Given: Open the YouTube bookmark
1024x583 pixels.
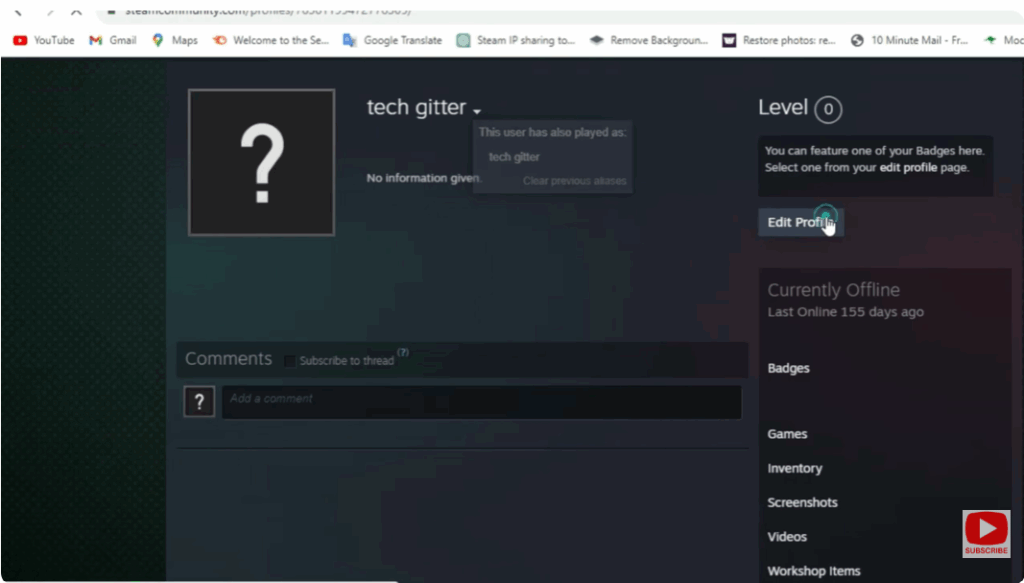Looking at the screenshot, I should (x=44, y=40).
